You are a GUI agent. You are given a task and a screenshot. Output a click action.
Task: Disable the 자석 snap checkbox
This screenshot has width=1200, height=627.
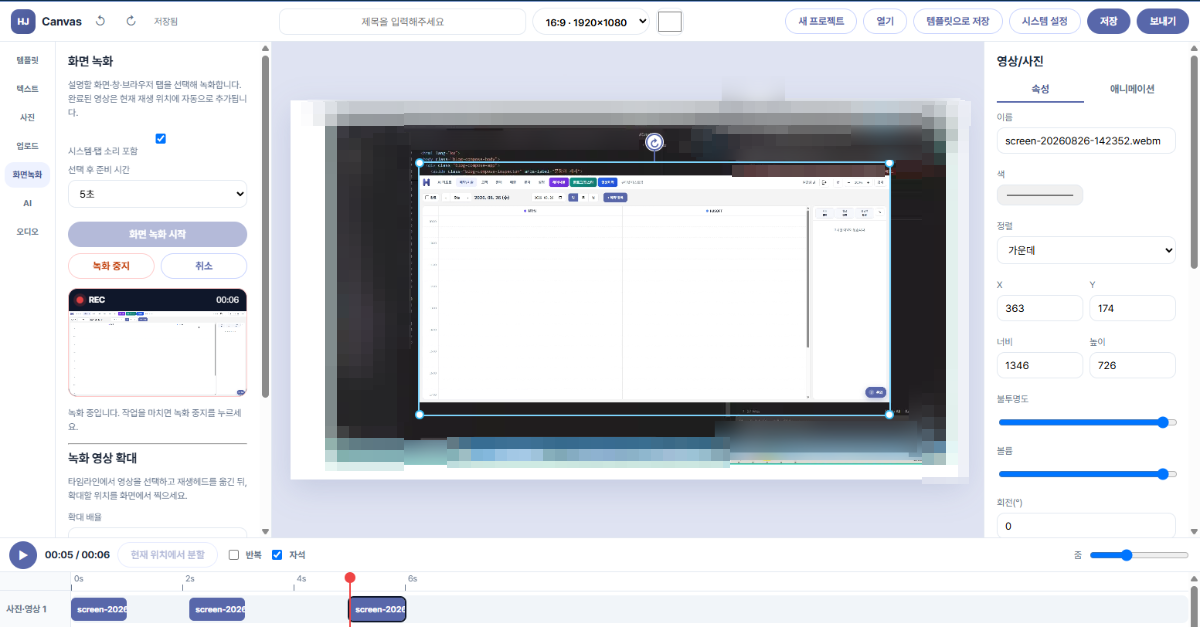277,554
